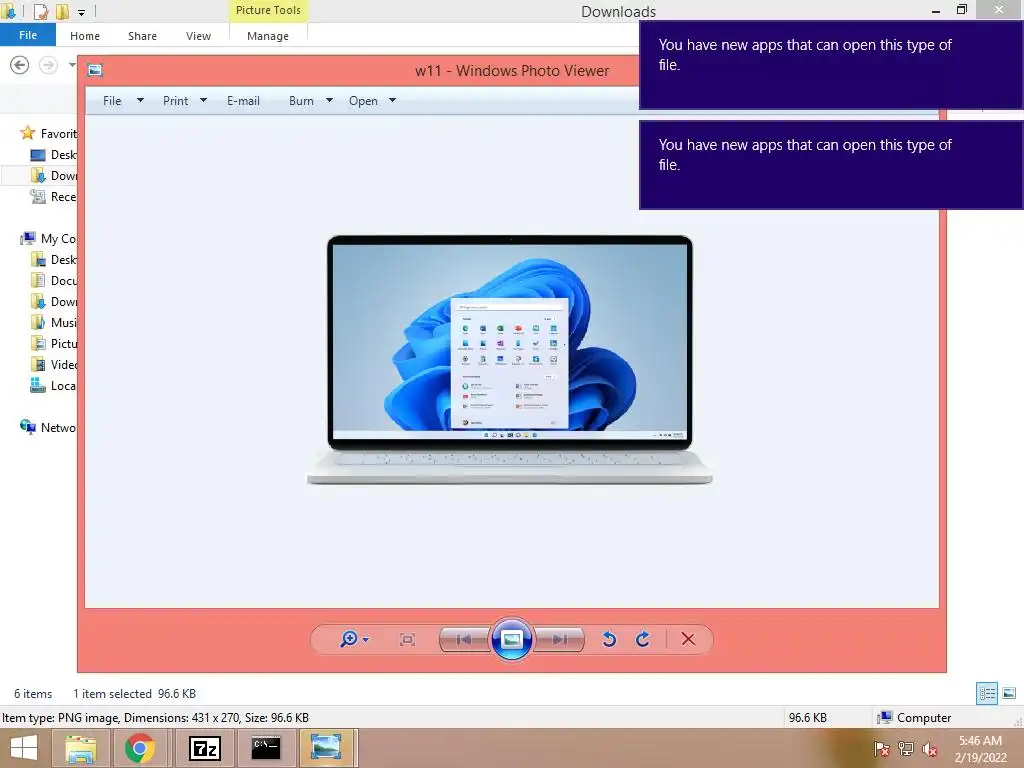Select Downloads under My Computer
This screenshot has height=768, width=1024.
(54, 301)
